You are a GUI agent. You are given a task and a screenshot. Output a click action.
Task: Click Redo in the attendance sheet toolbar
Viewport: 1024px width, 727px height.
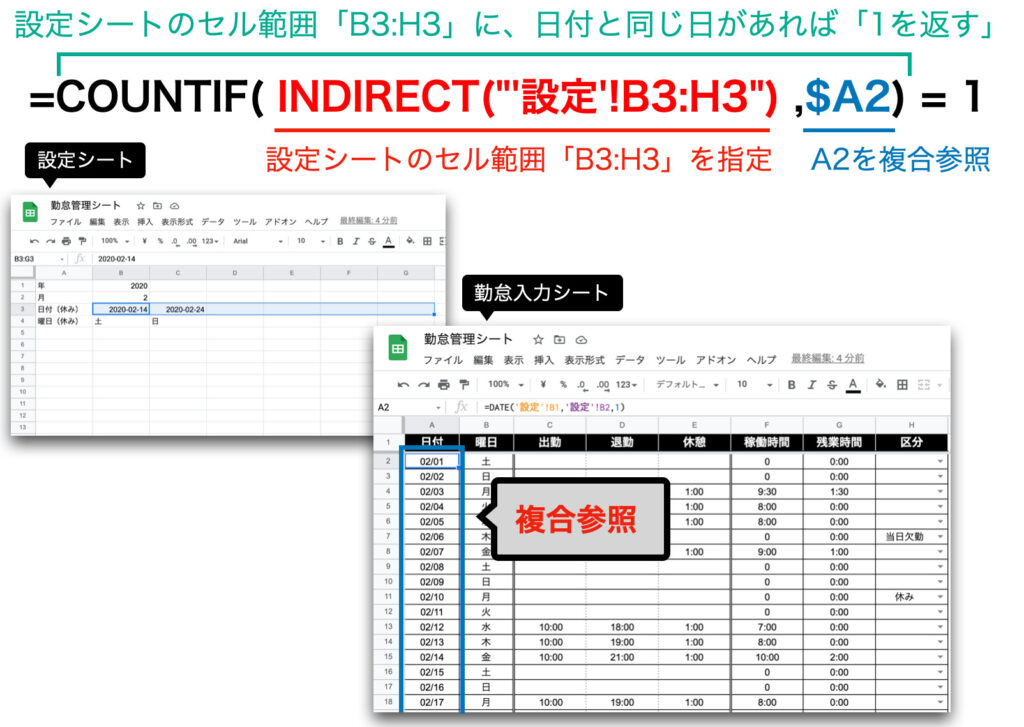[x=424, y=385]
